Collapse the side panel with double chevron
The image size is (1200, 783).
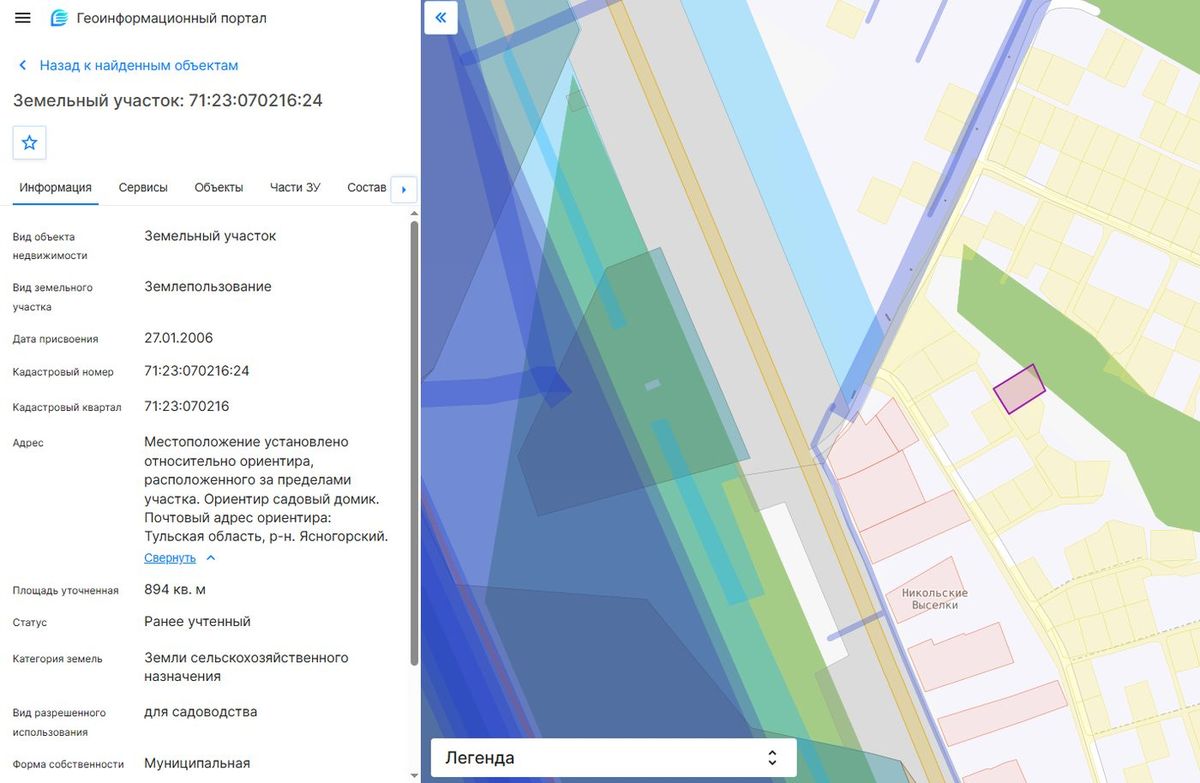[x=441, y=18]
